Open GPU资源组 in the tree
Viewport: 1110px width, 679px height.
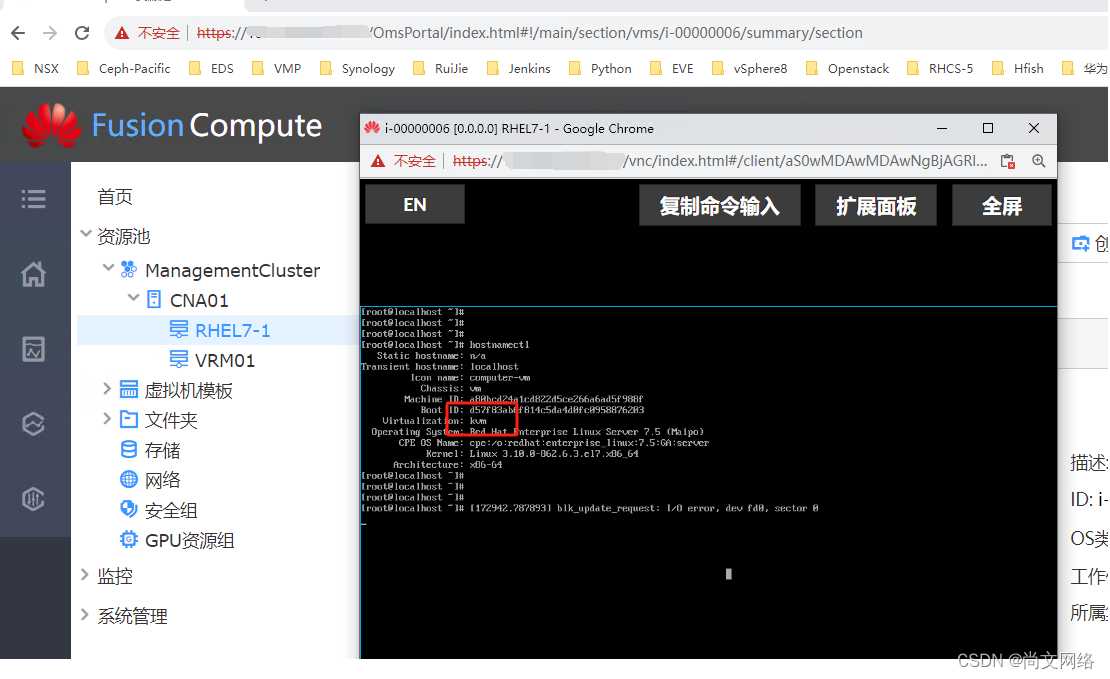[189, 540]
